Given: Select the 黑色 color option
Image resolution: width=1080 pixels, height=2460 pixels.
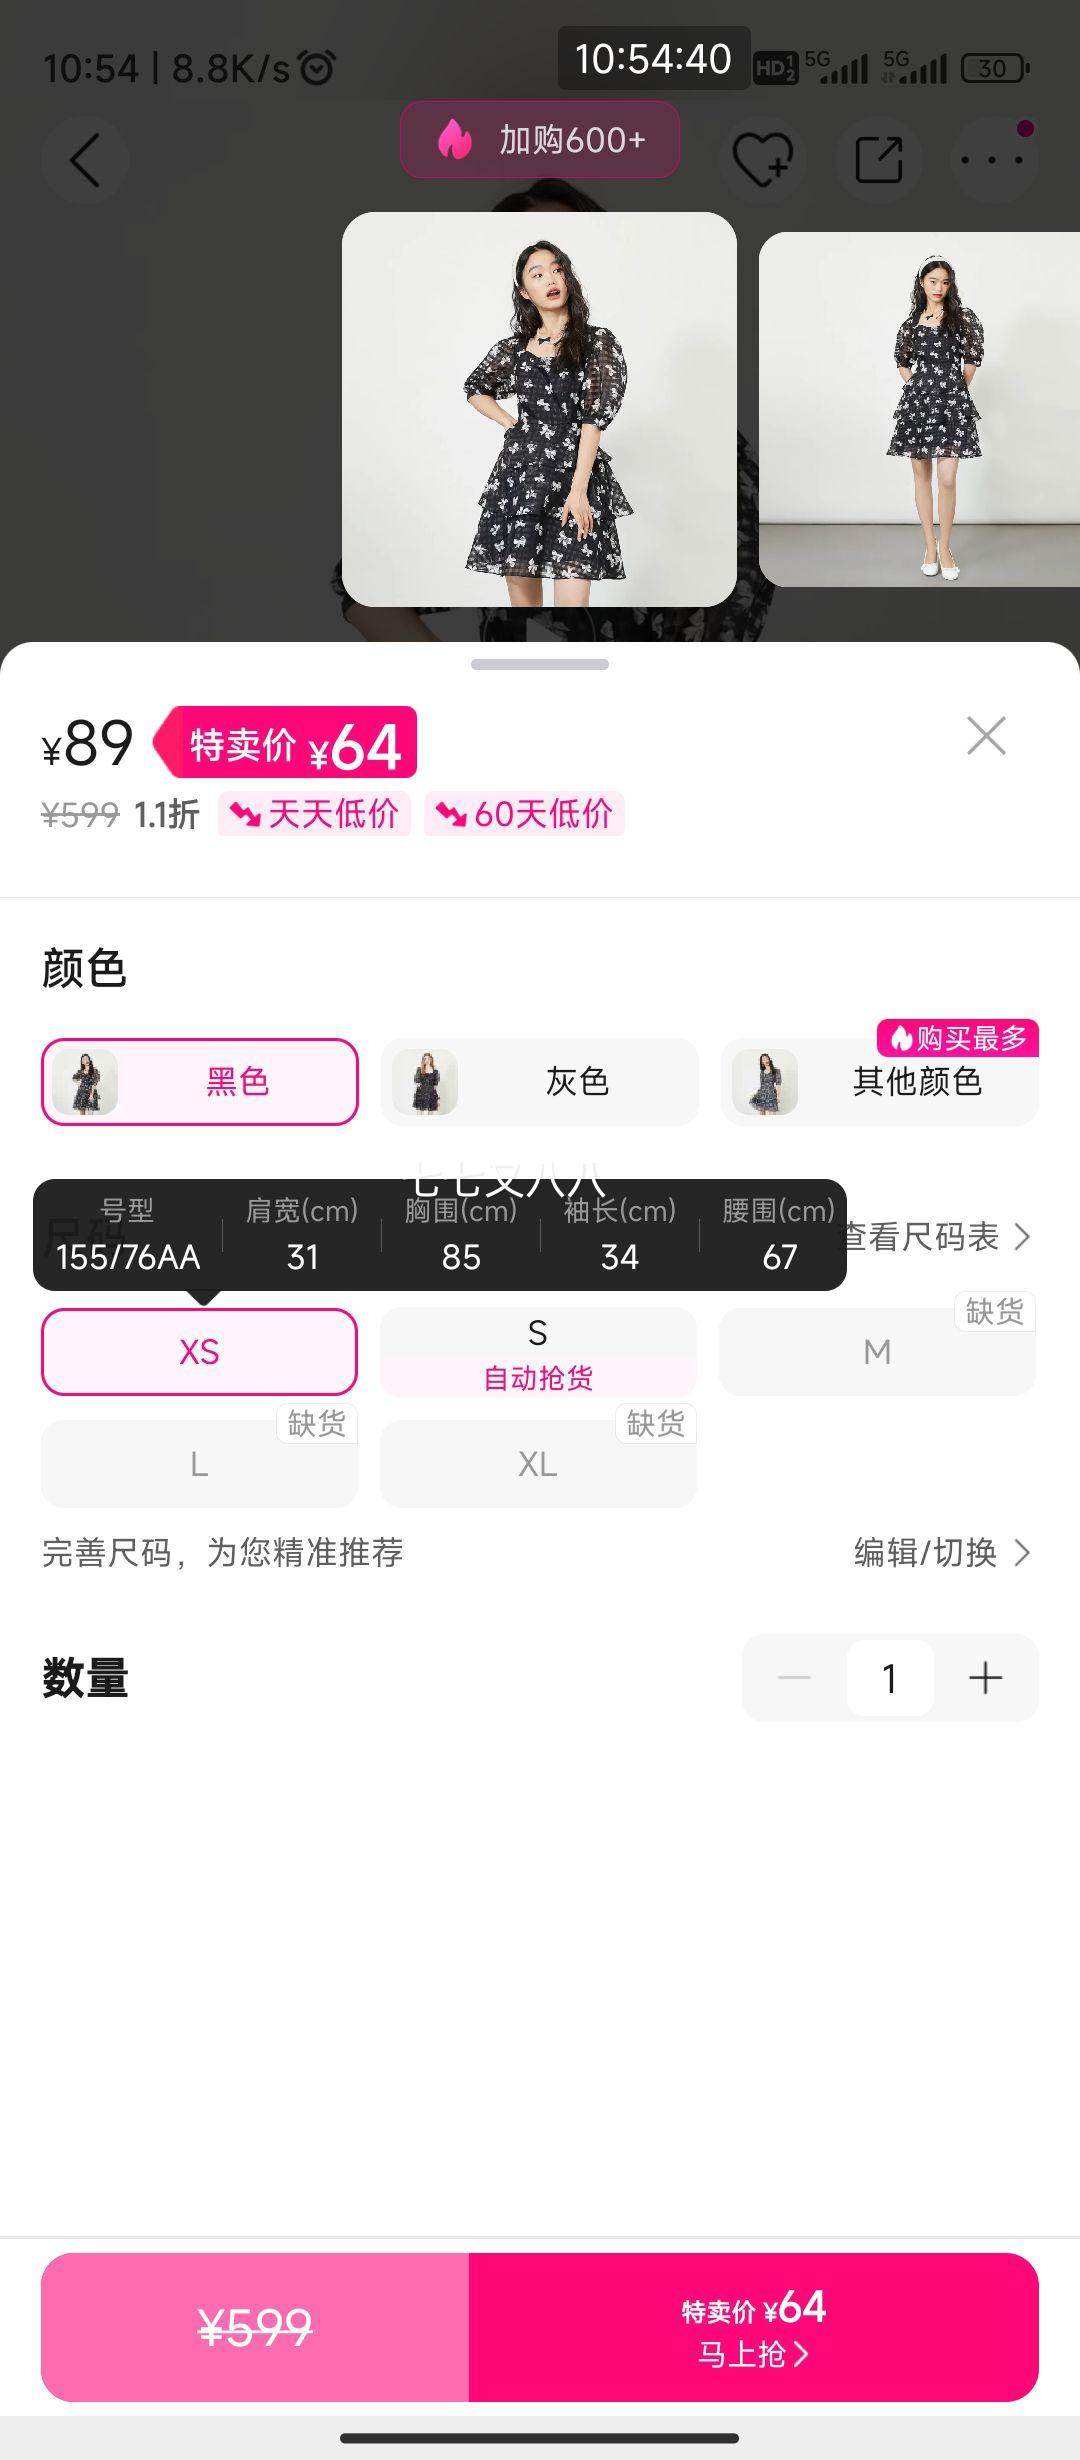Looking at the screenshot, I should 200,1082.
